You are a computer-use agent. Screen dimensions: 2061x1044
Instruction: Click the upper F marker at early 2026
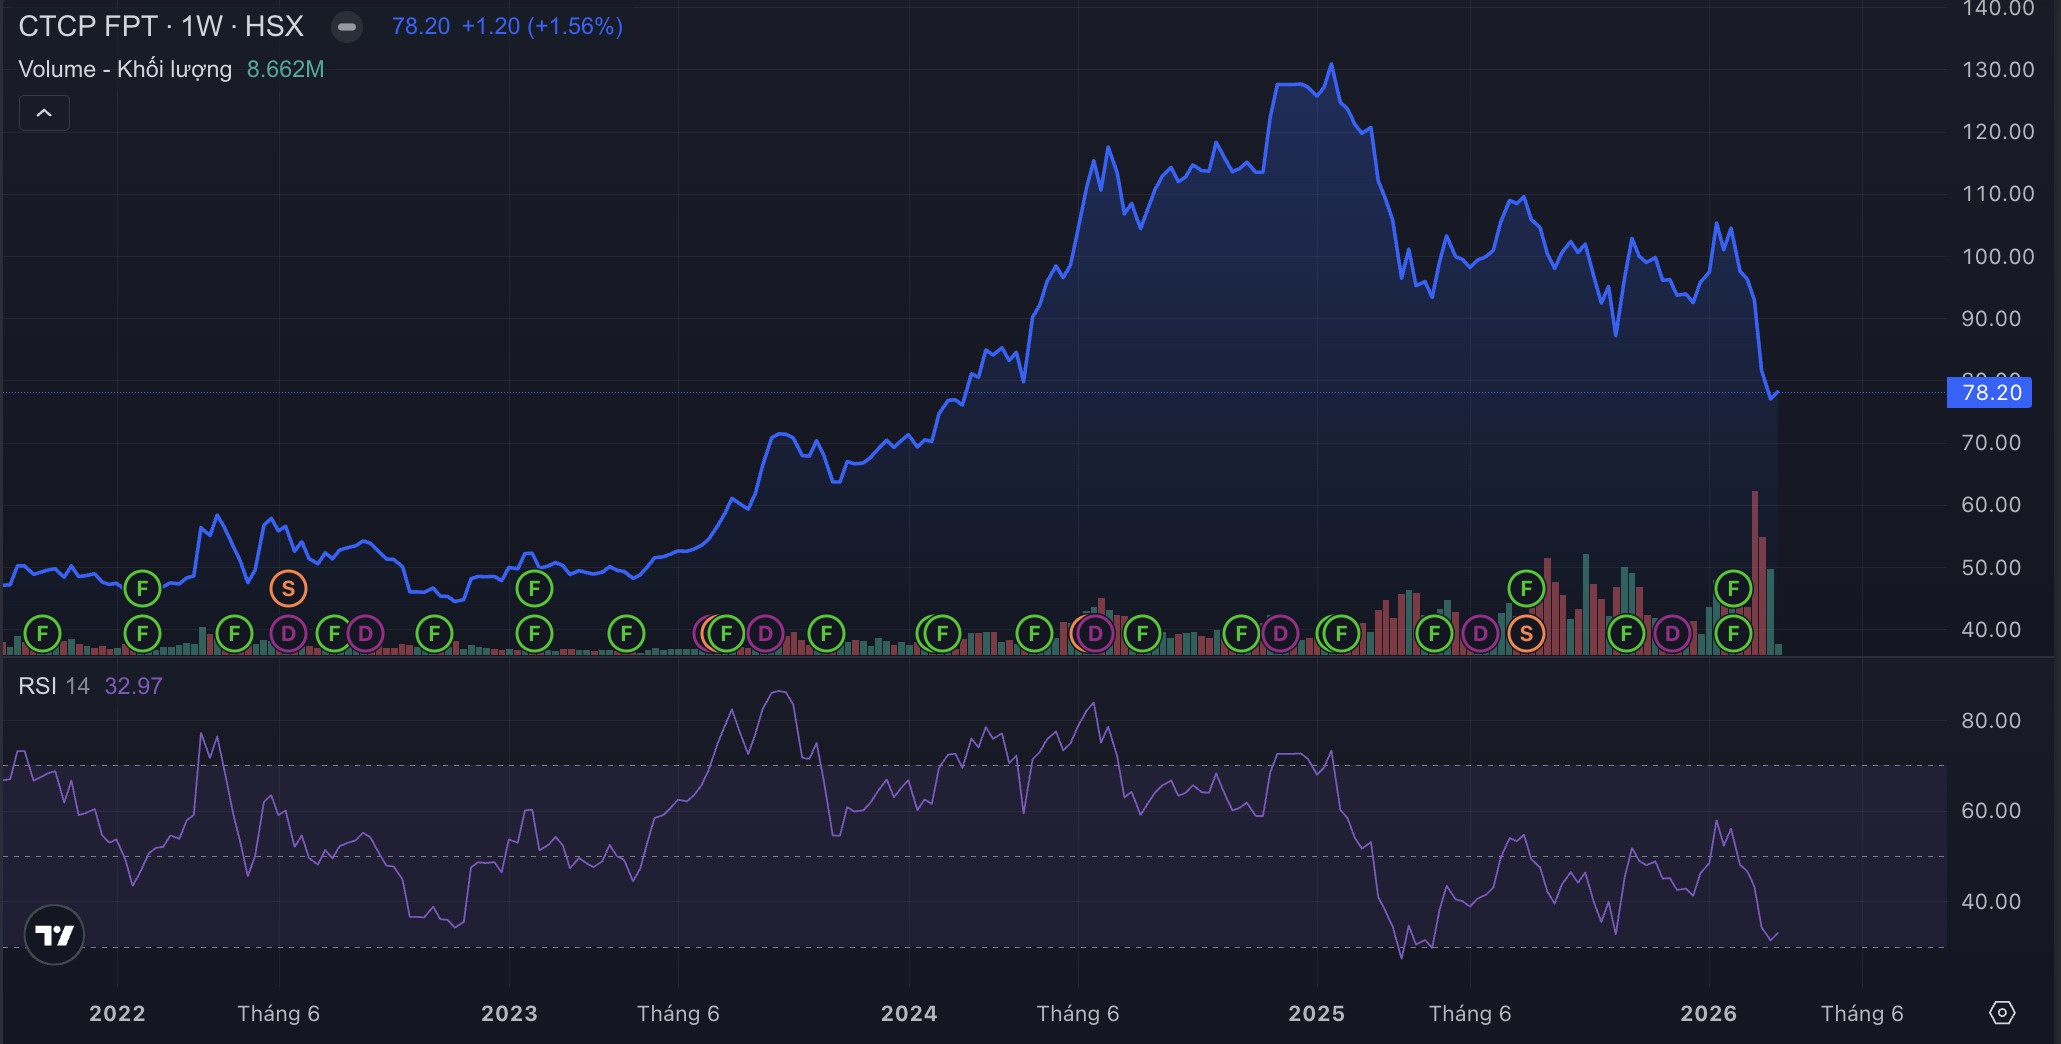coord(1733,588)
